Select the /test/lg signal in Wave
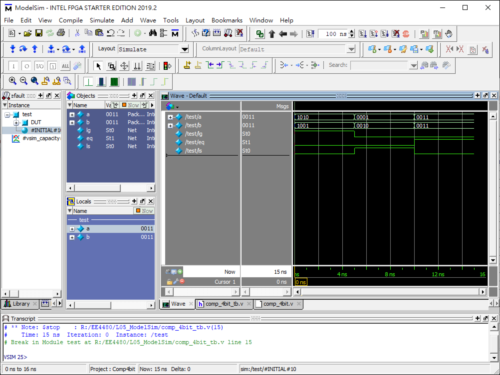 coord(194,134)
